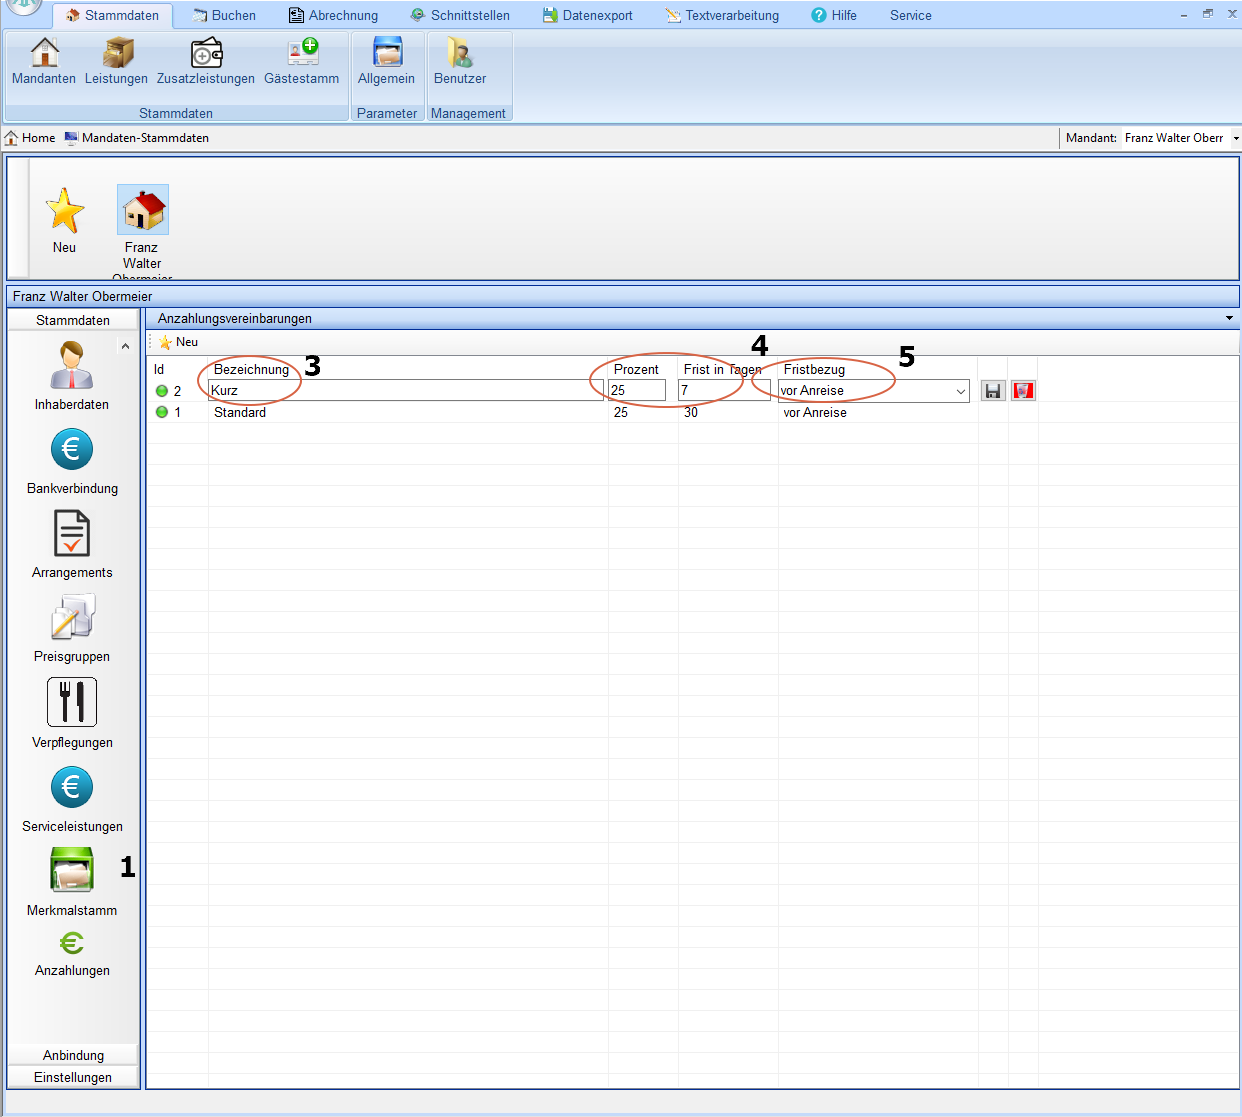Go to Home in the breadcrumb
1242x1117 pixels.
click(x=30, y=138)
